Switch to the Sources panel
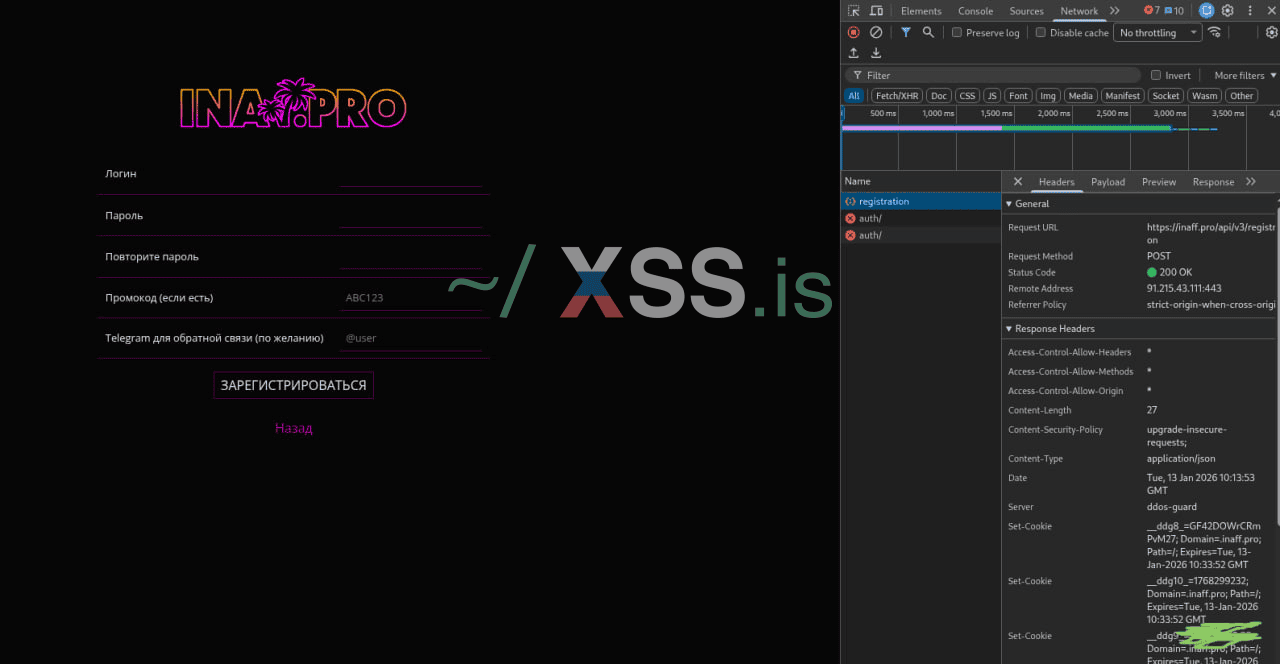Viewport: 1280px width, 664px height. 1026,11
